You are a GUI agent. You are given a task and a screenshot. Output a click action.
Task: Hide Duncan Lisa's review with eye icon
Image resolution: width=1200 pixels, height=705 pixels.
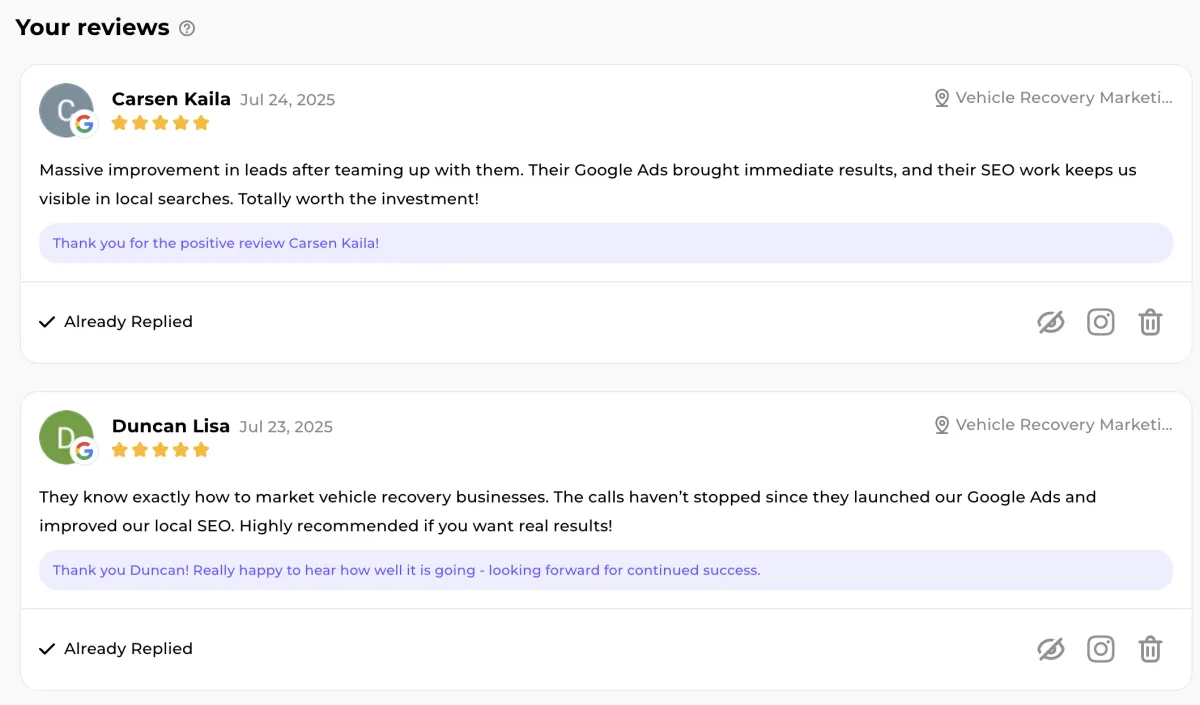click(x=1050, y=649)
